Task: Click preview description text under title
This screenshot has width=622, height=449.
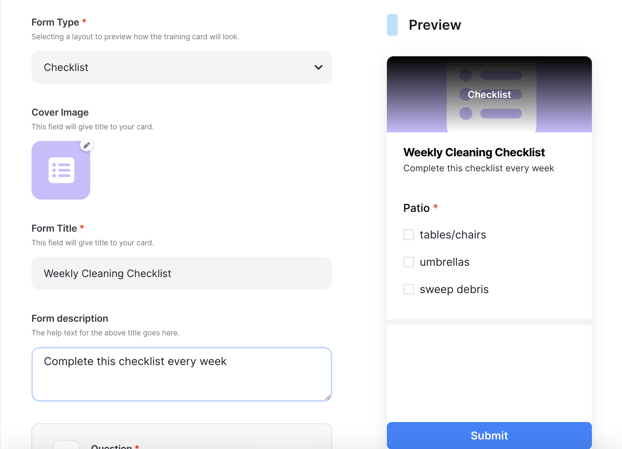Action: coord(478,168)
